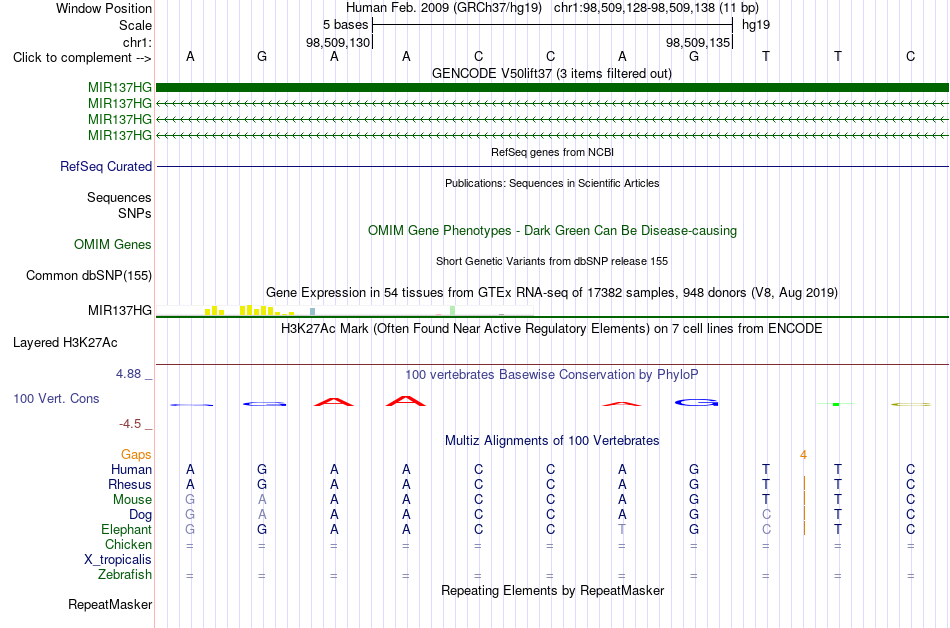The width and height of the screenshot is (950, 628).
Task: Click the grey 'T' in Elephant alignment row
Action: pyautogui.click(x=622, y=529)
